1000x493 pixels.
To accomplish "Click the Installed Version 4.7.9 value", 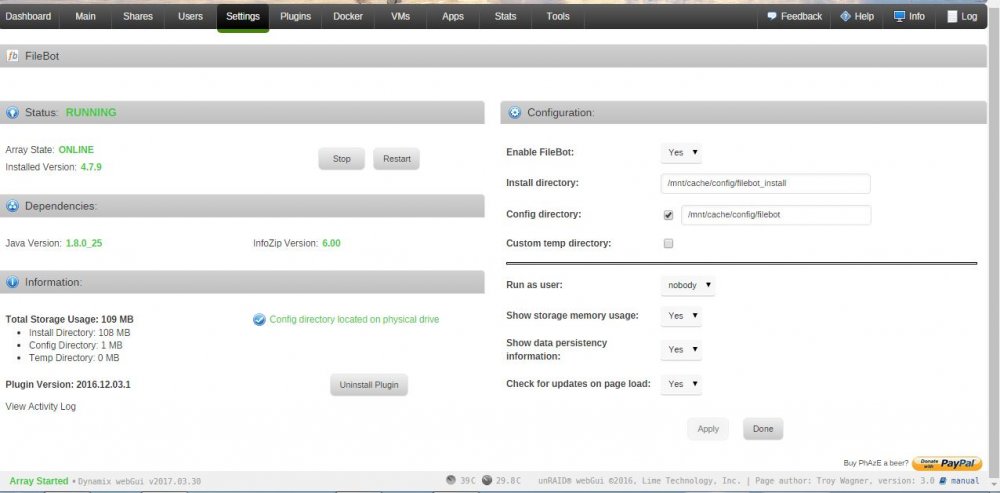I will (x=91, y=167).
